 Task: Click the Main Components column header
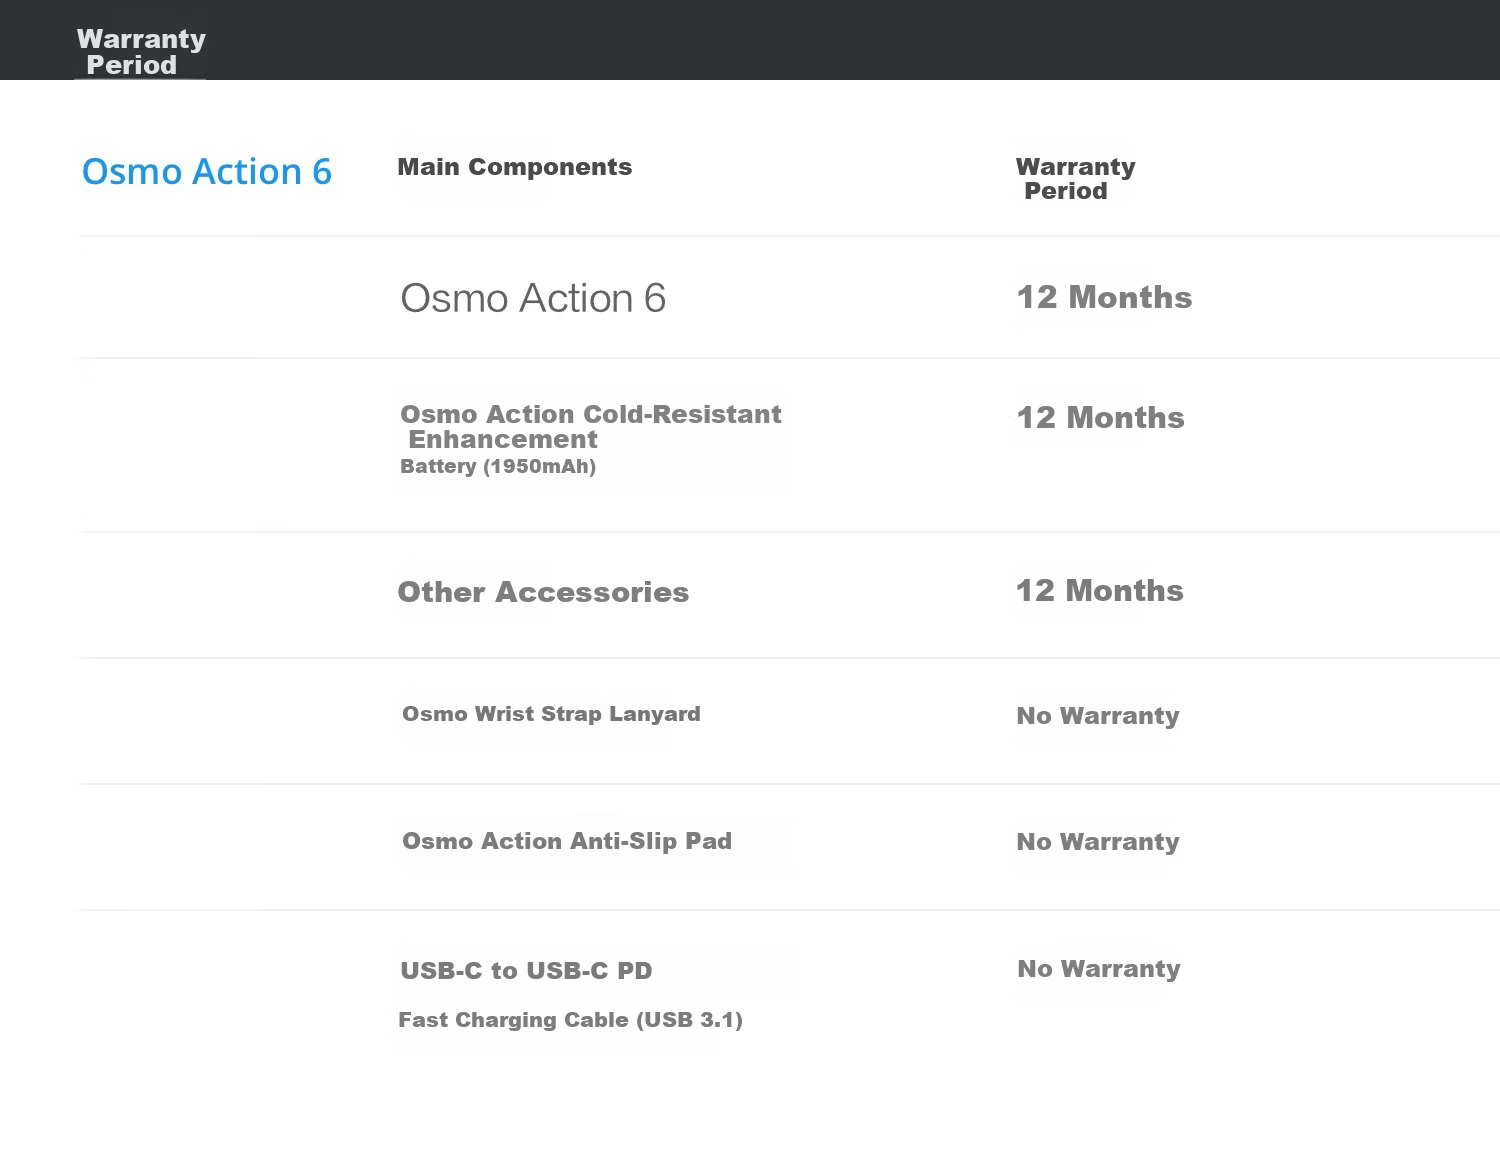(x=514, y=167)
